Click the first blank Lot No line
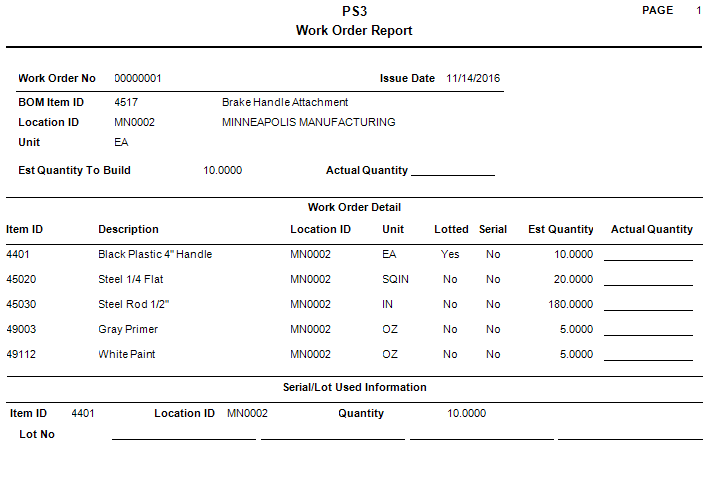Viewport: 712px width, 489px height. 183,437
